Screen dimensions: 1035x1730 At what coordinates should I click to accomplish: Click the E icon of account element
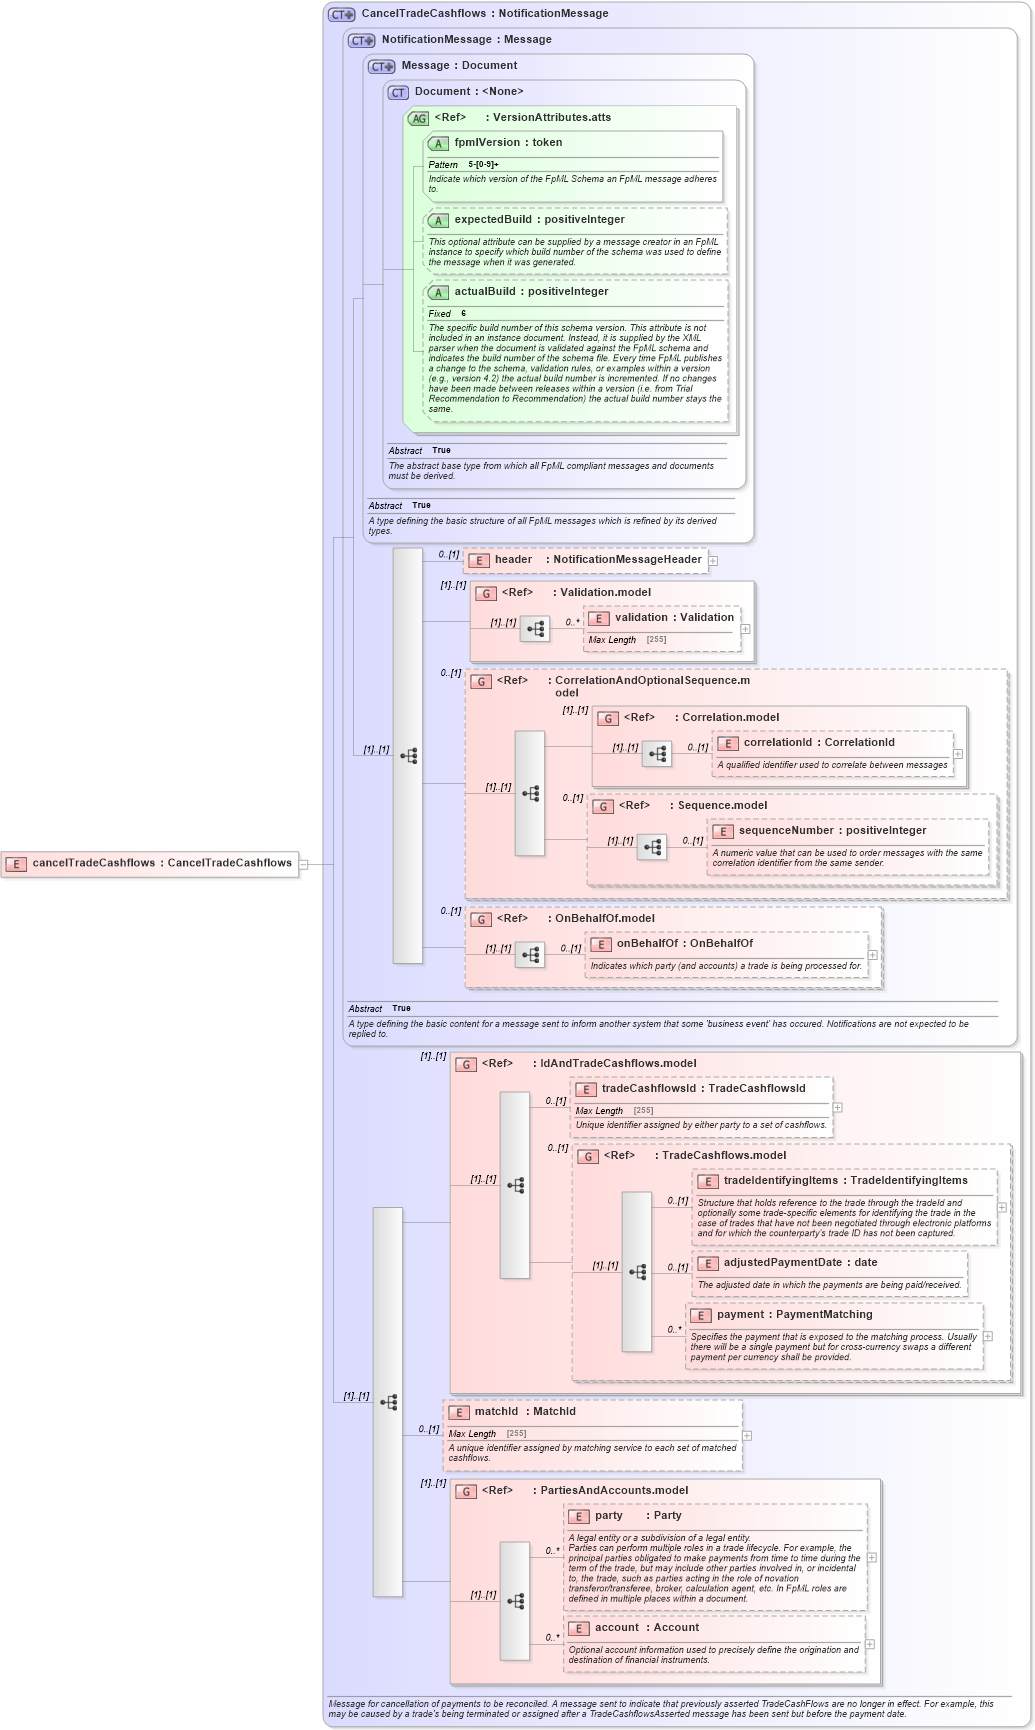(x=578, y=1628)
